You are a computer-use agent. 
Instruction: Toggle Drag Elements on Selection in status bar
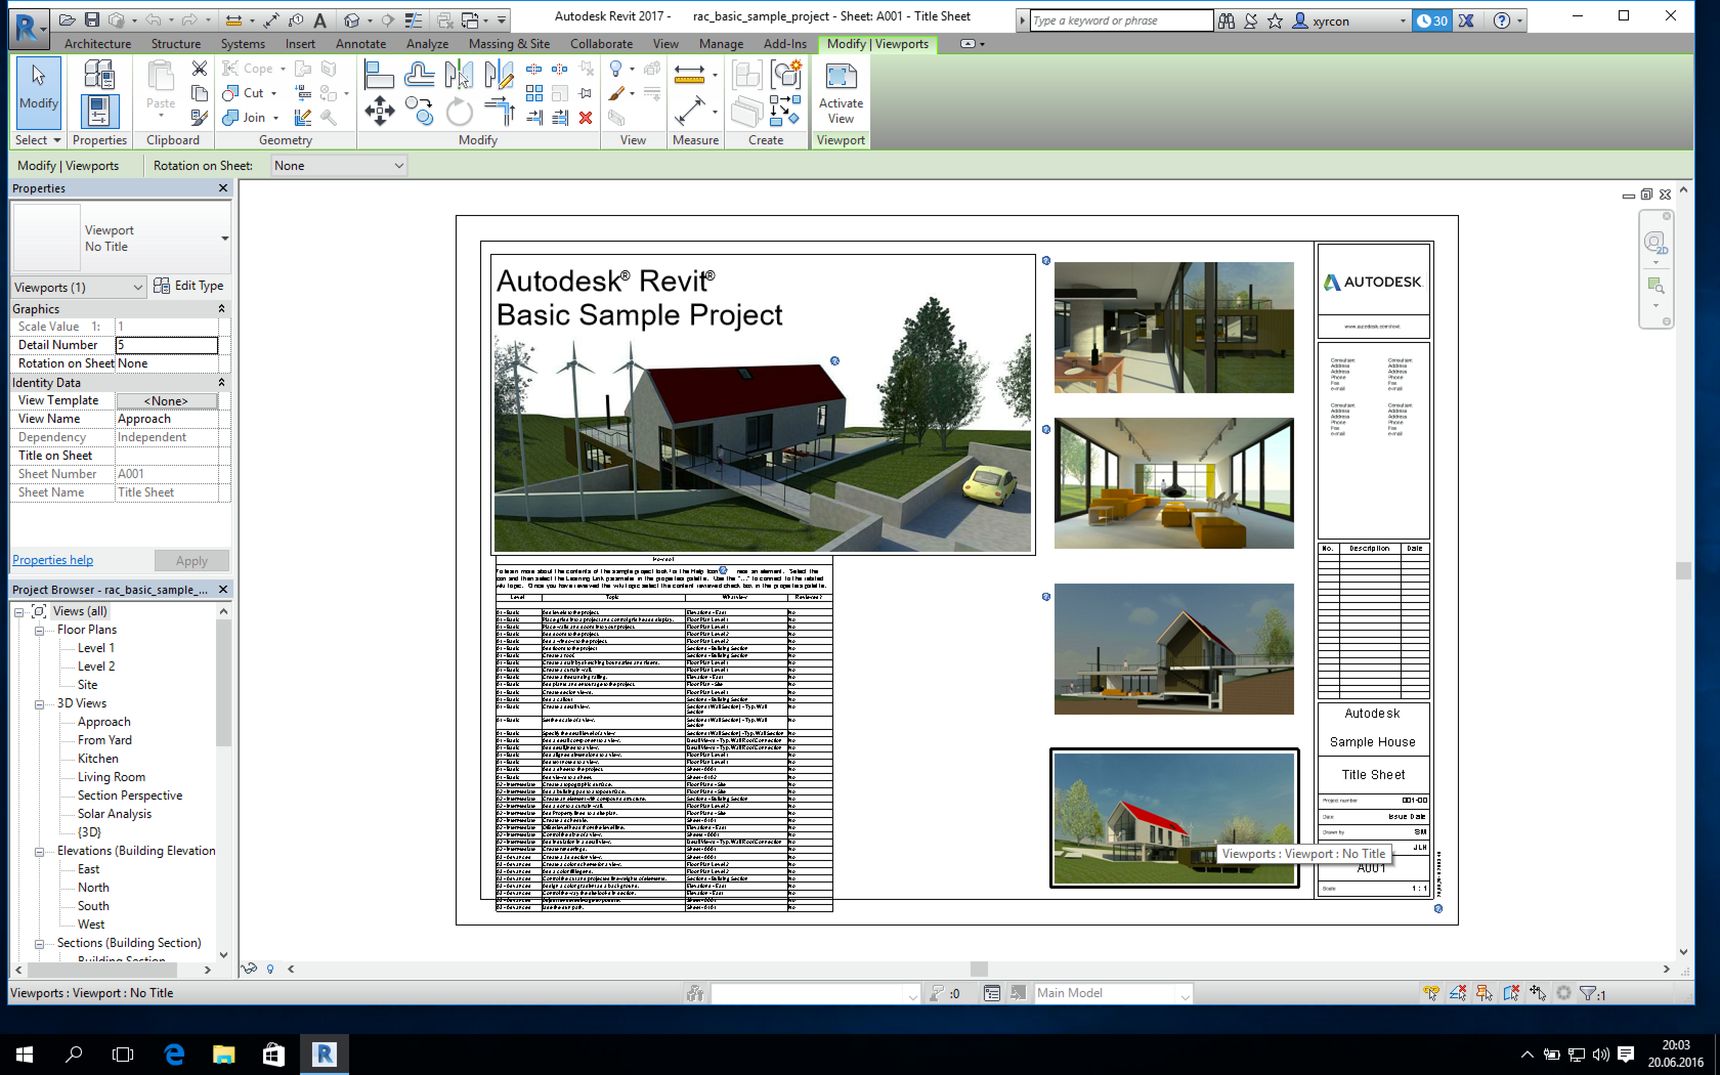[1537, 993]
